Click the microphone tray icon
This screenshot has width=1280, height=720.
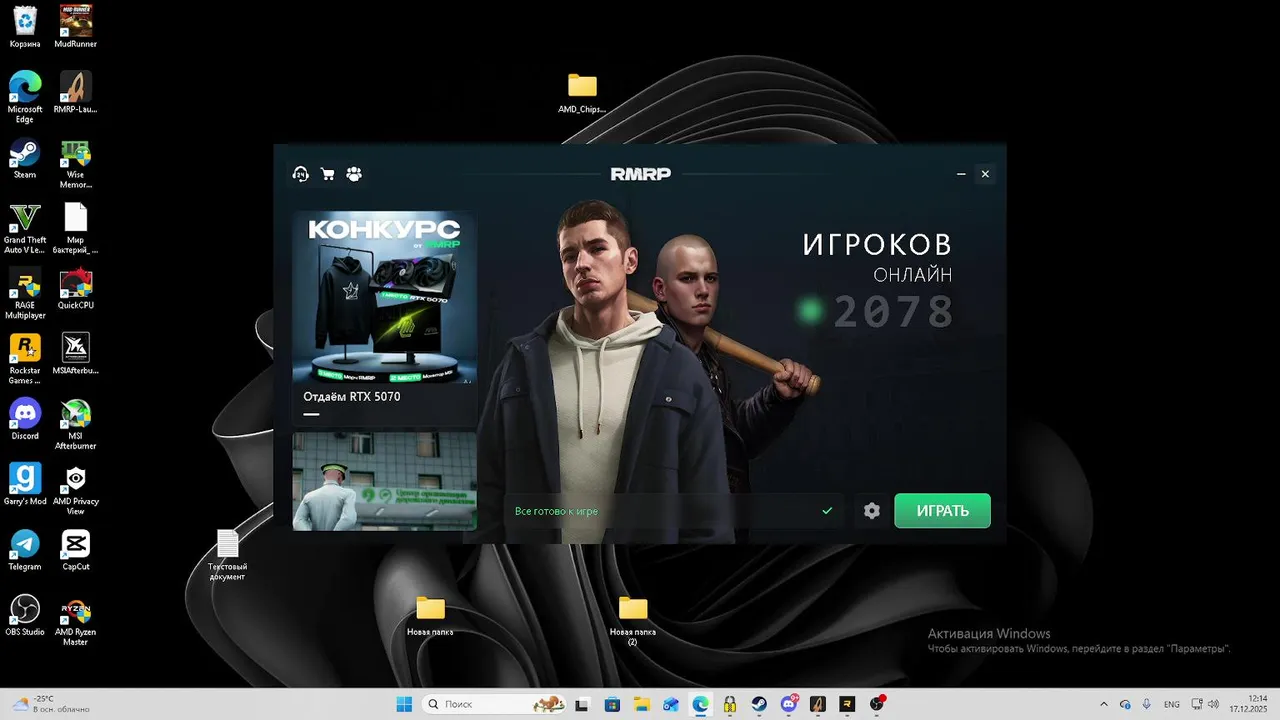[x=1147, y=704]
